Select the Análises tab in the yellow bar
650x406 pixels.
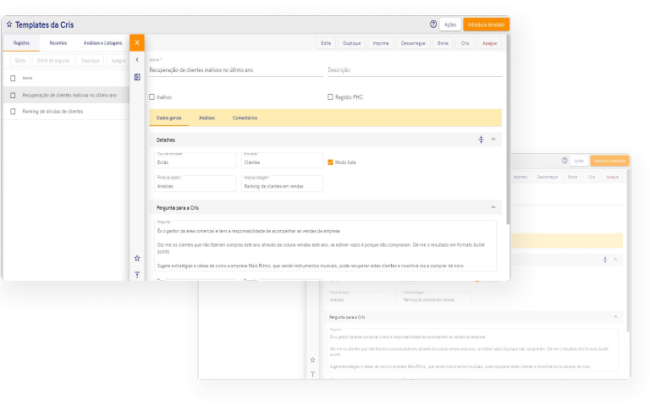(207, 118)
